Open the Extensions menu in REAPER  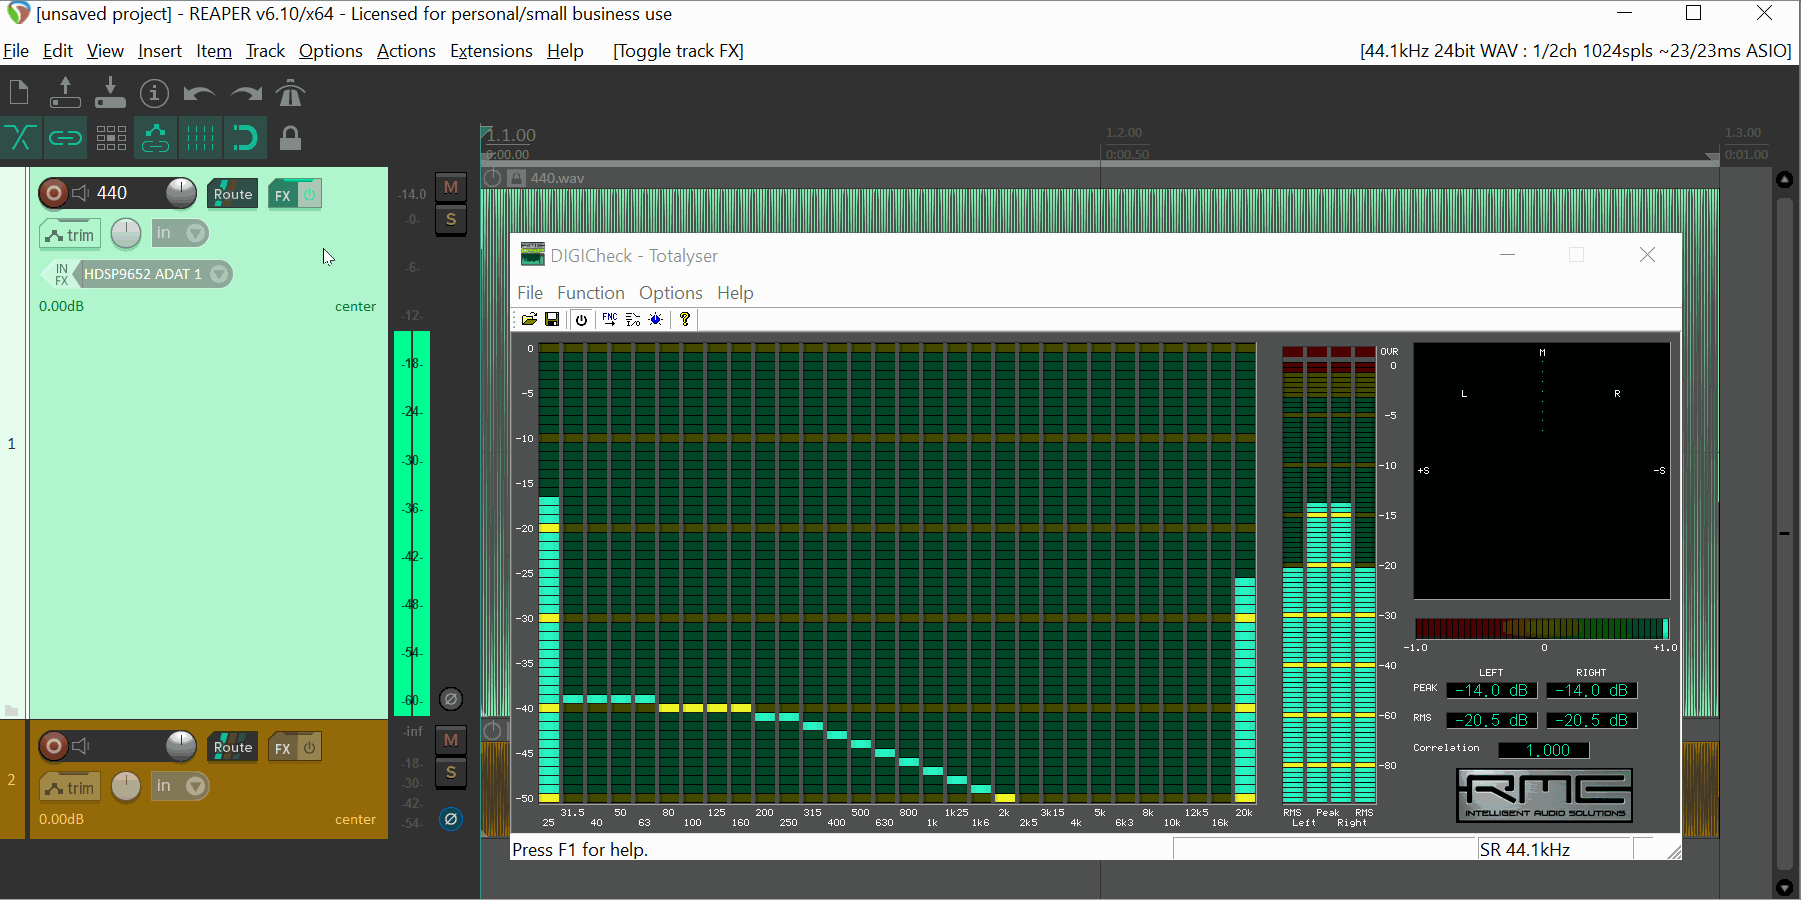pyautogui.click(x=491, y=51)
